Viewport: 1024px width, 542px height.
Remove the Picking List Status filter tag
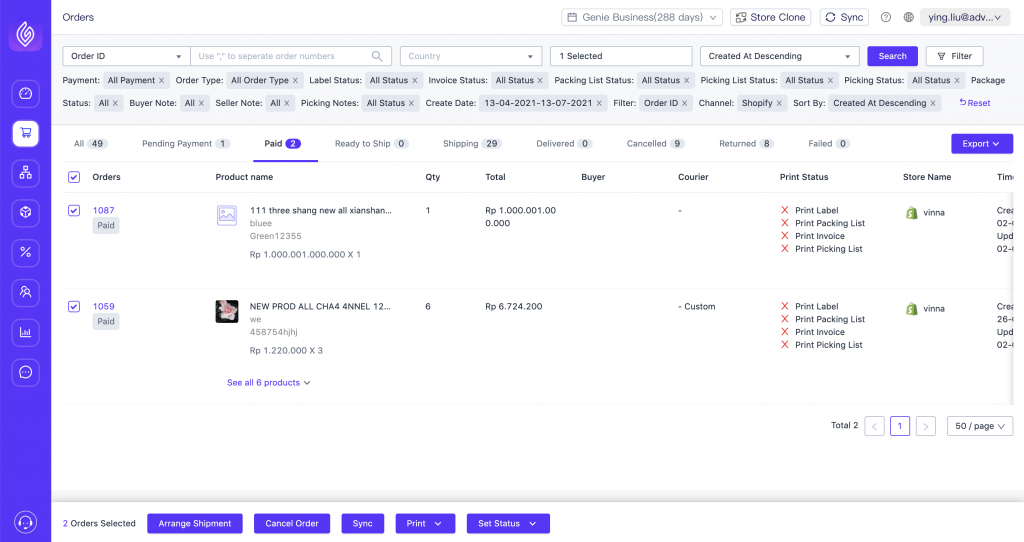(x=830, y=80)
